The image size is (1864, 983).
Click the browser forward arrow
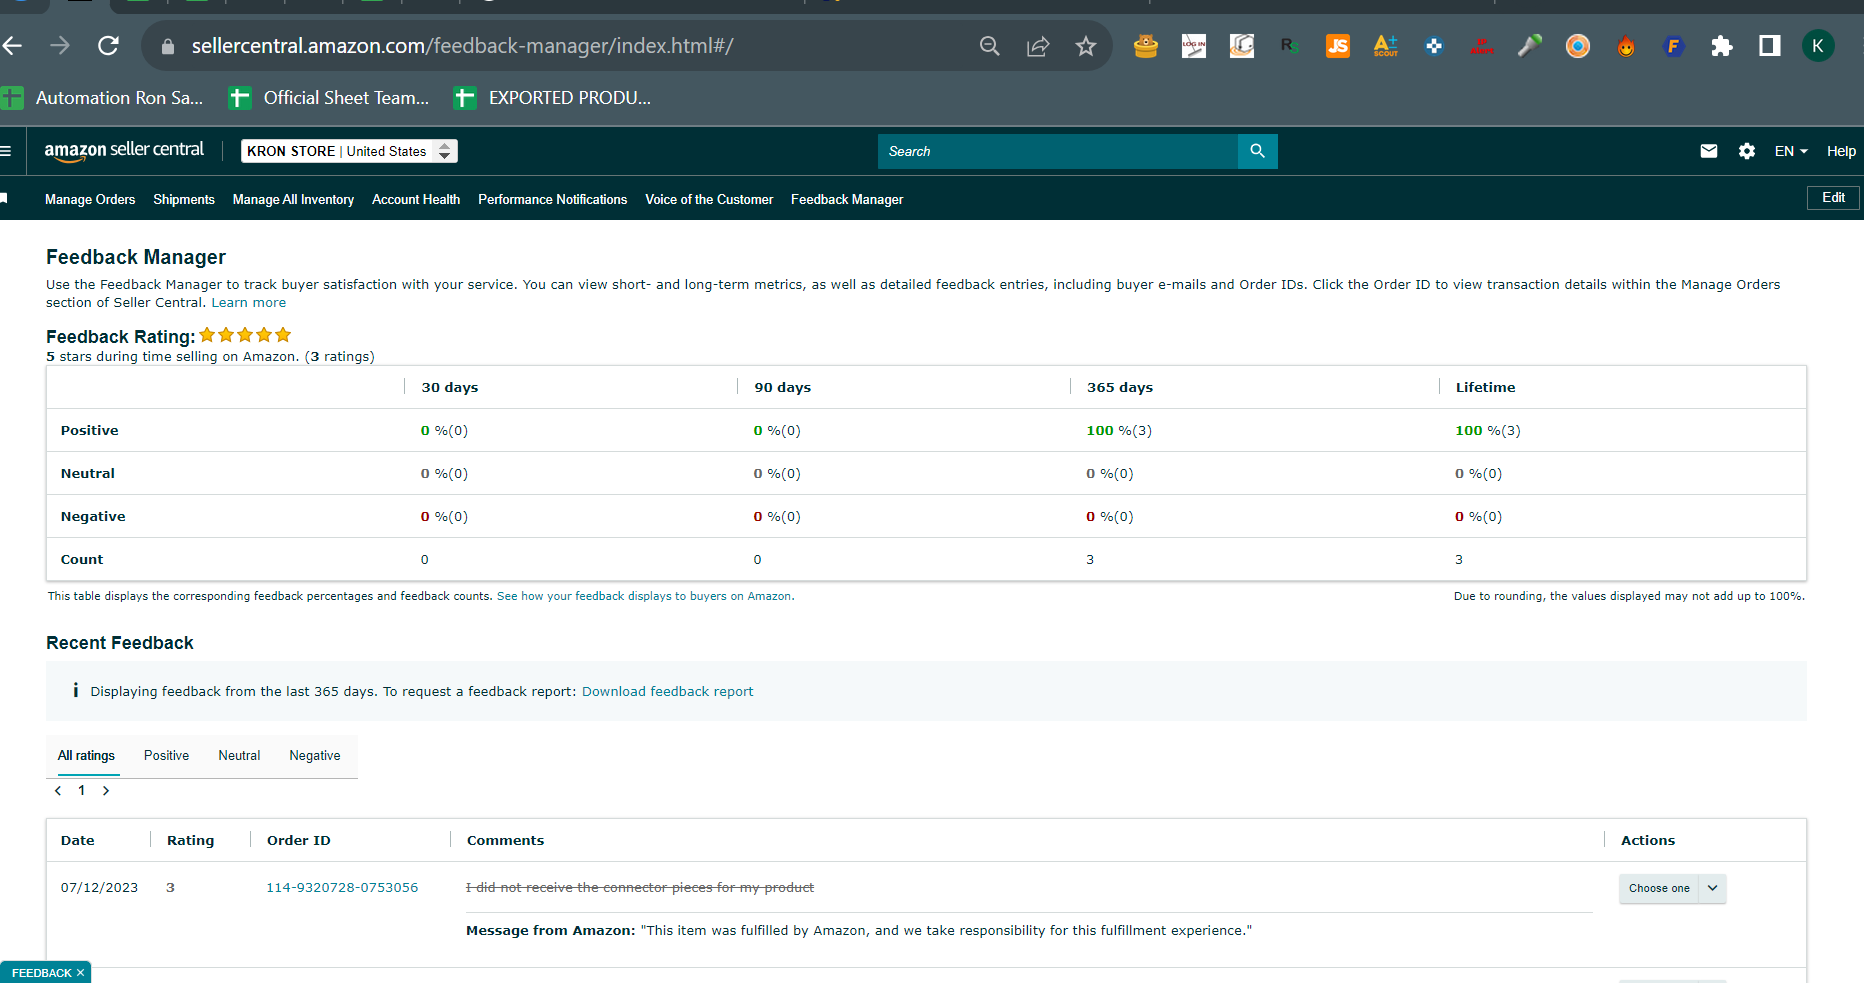pos(60,46)
